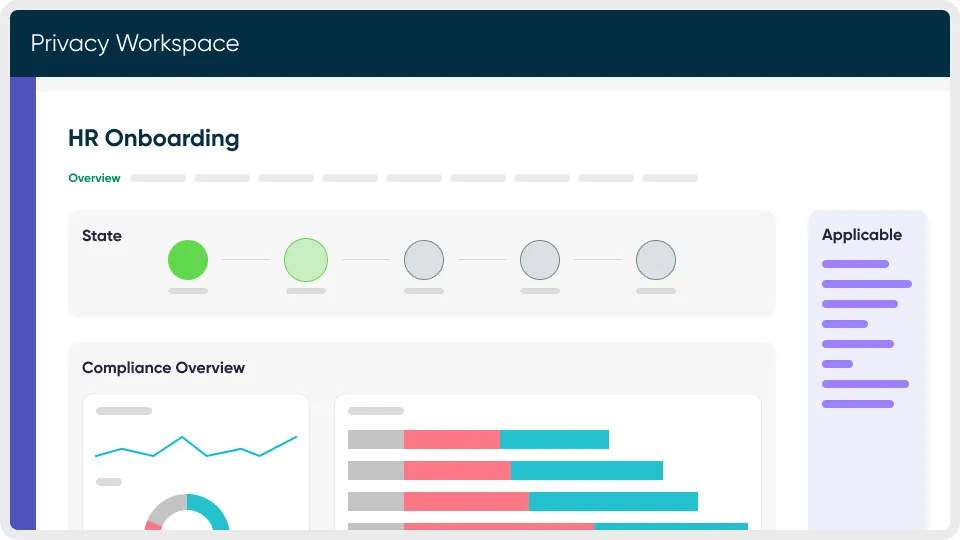
Task: Open the second purple Applicable list item
Action: coord(866,284)
